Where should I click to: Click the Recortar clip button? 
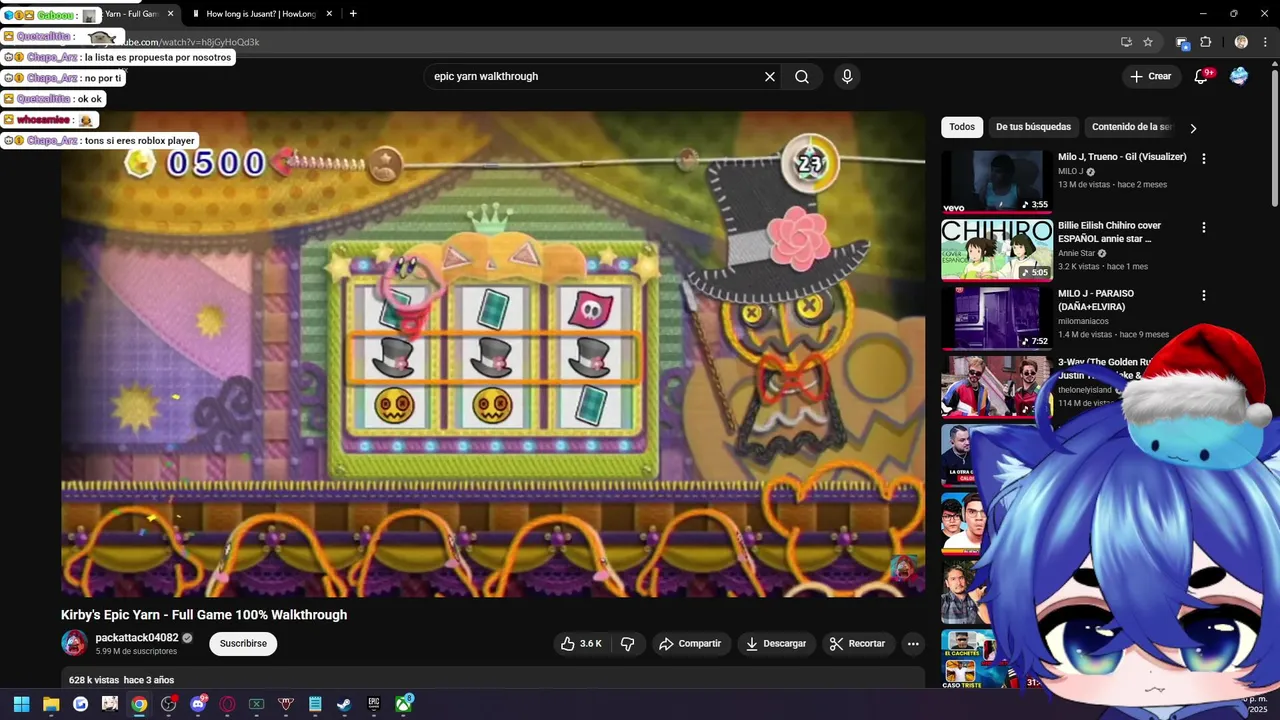tap(857, 644)
